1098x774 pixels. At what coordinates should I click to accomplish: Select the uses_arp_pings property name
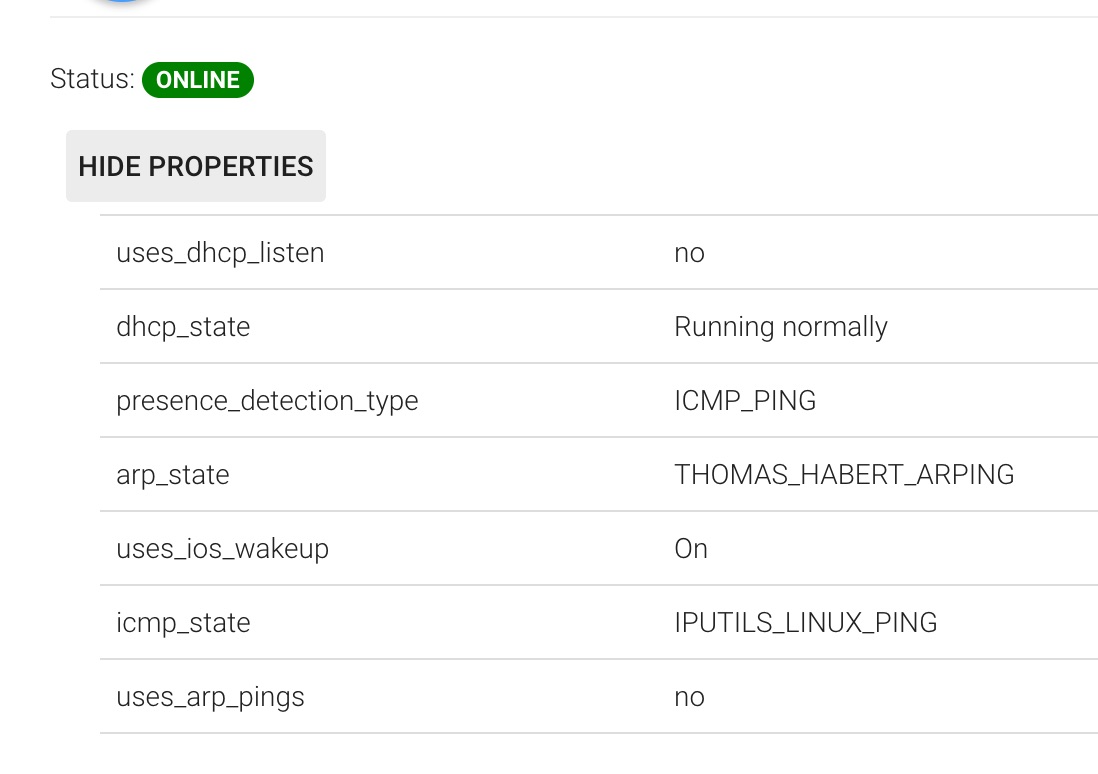pos(210,698)
